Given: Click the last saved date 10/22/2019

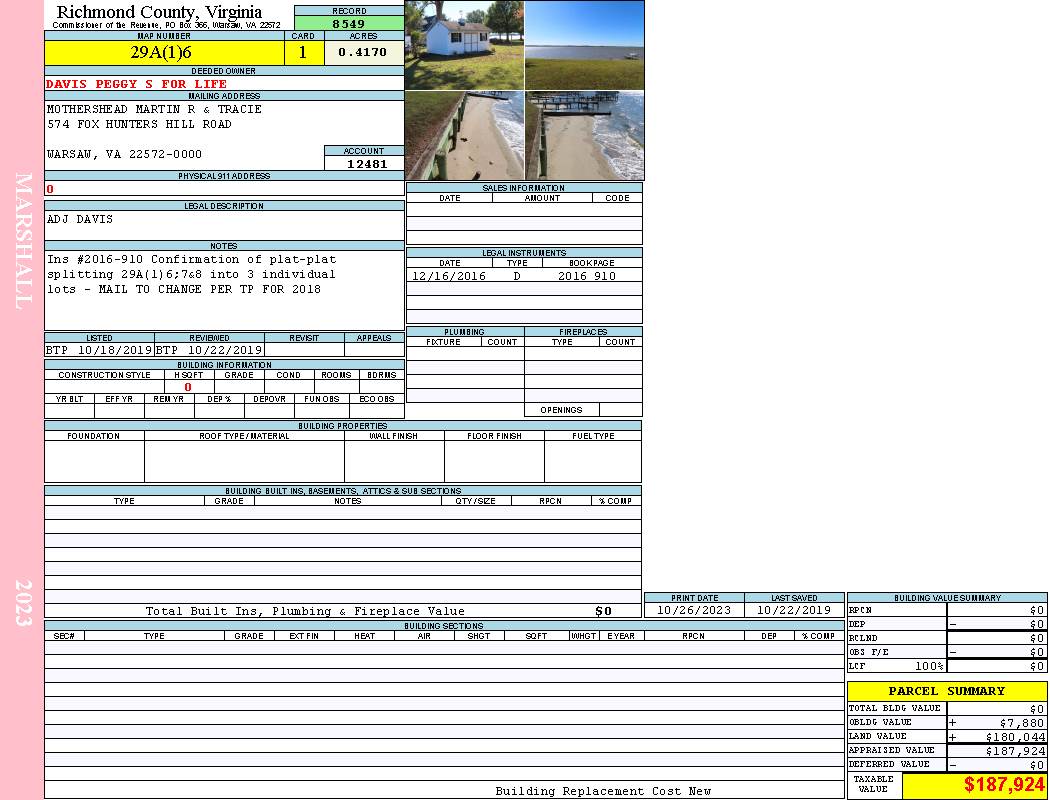Looking at the screenshot, I should click(794, 610).
